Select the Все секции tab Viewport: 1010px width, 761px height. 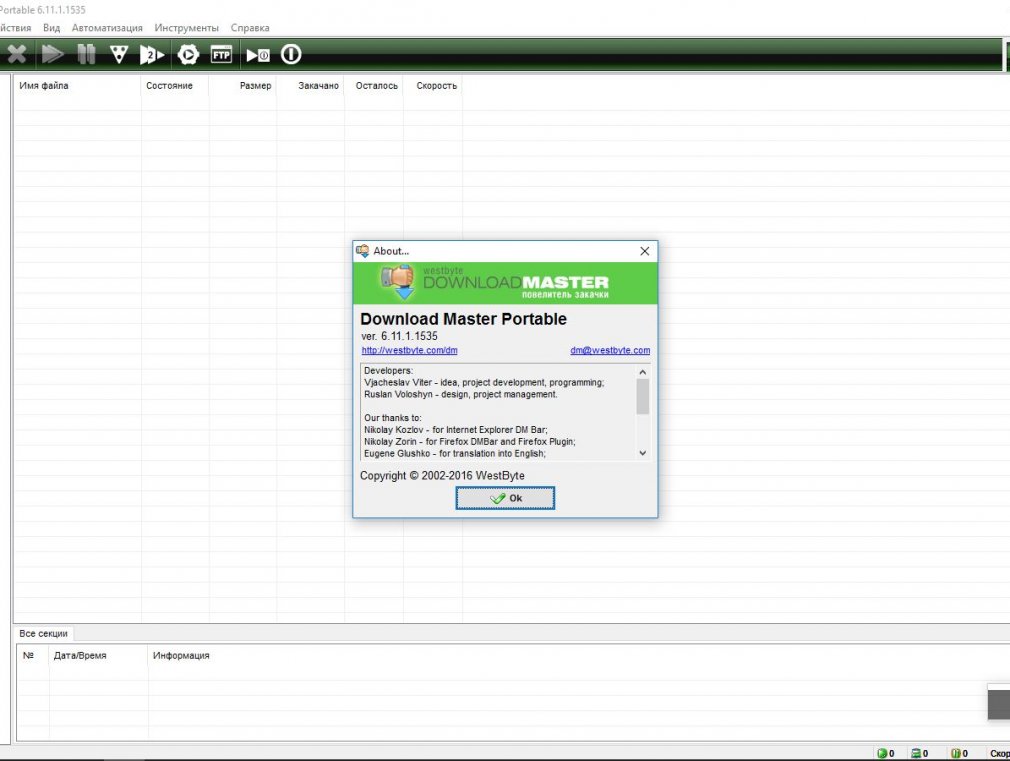(43, 633)
